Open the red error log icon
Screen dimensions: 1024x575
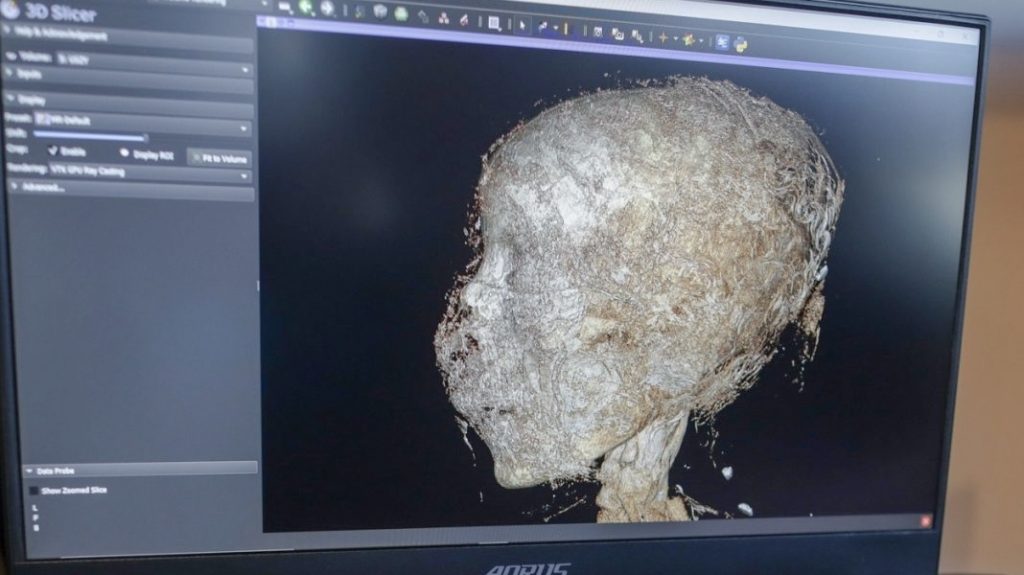[x=925, y=521]
